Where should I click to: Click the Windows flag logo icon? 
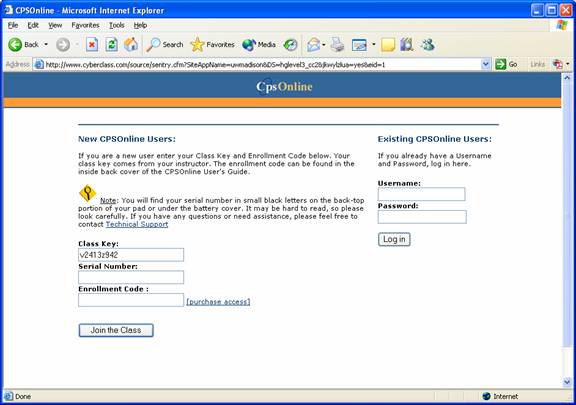coord(562,25)
